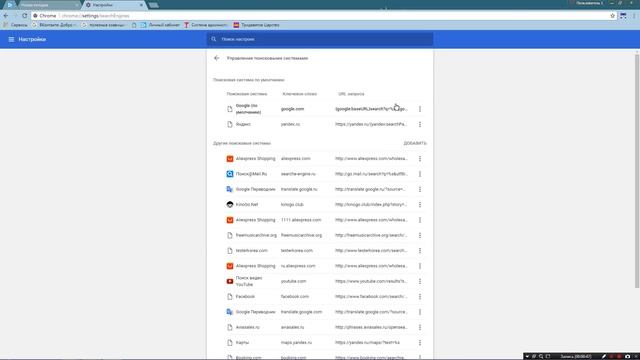
Task: Open more actions for Avasales.ru row
Action: coord(420,327)
